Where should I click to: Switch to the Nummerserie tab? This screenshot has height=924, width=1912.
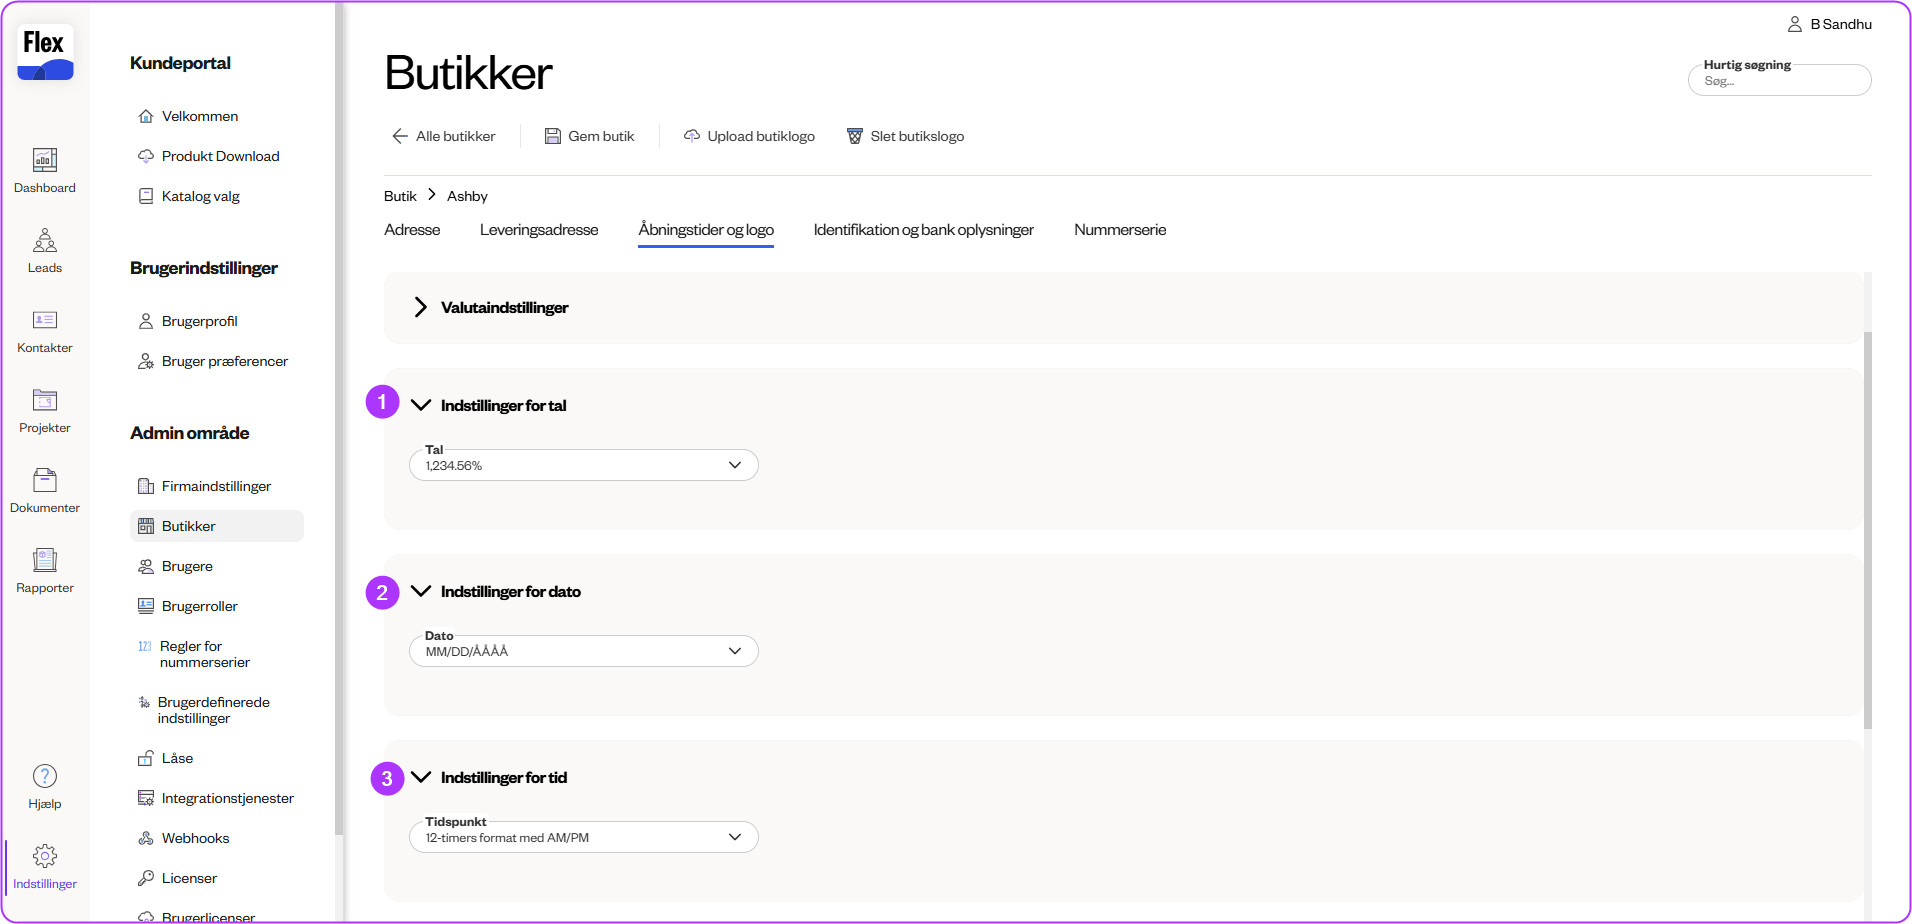pos(1119,230)
